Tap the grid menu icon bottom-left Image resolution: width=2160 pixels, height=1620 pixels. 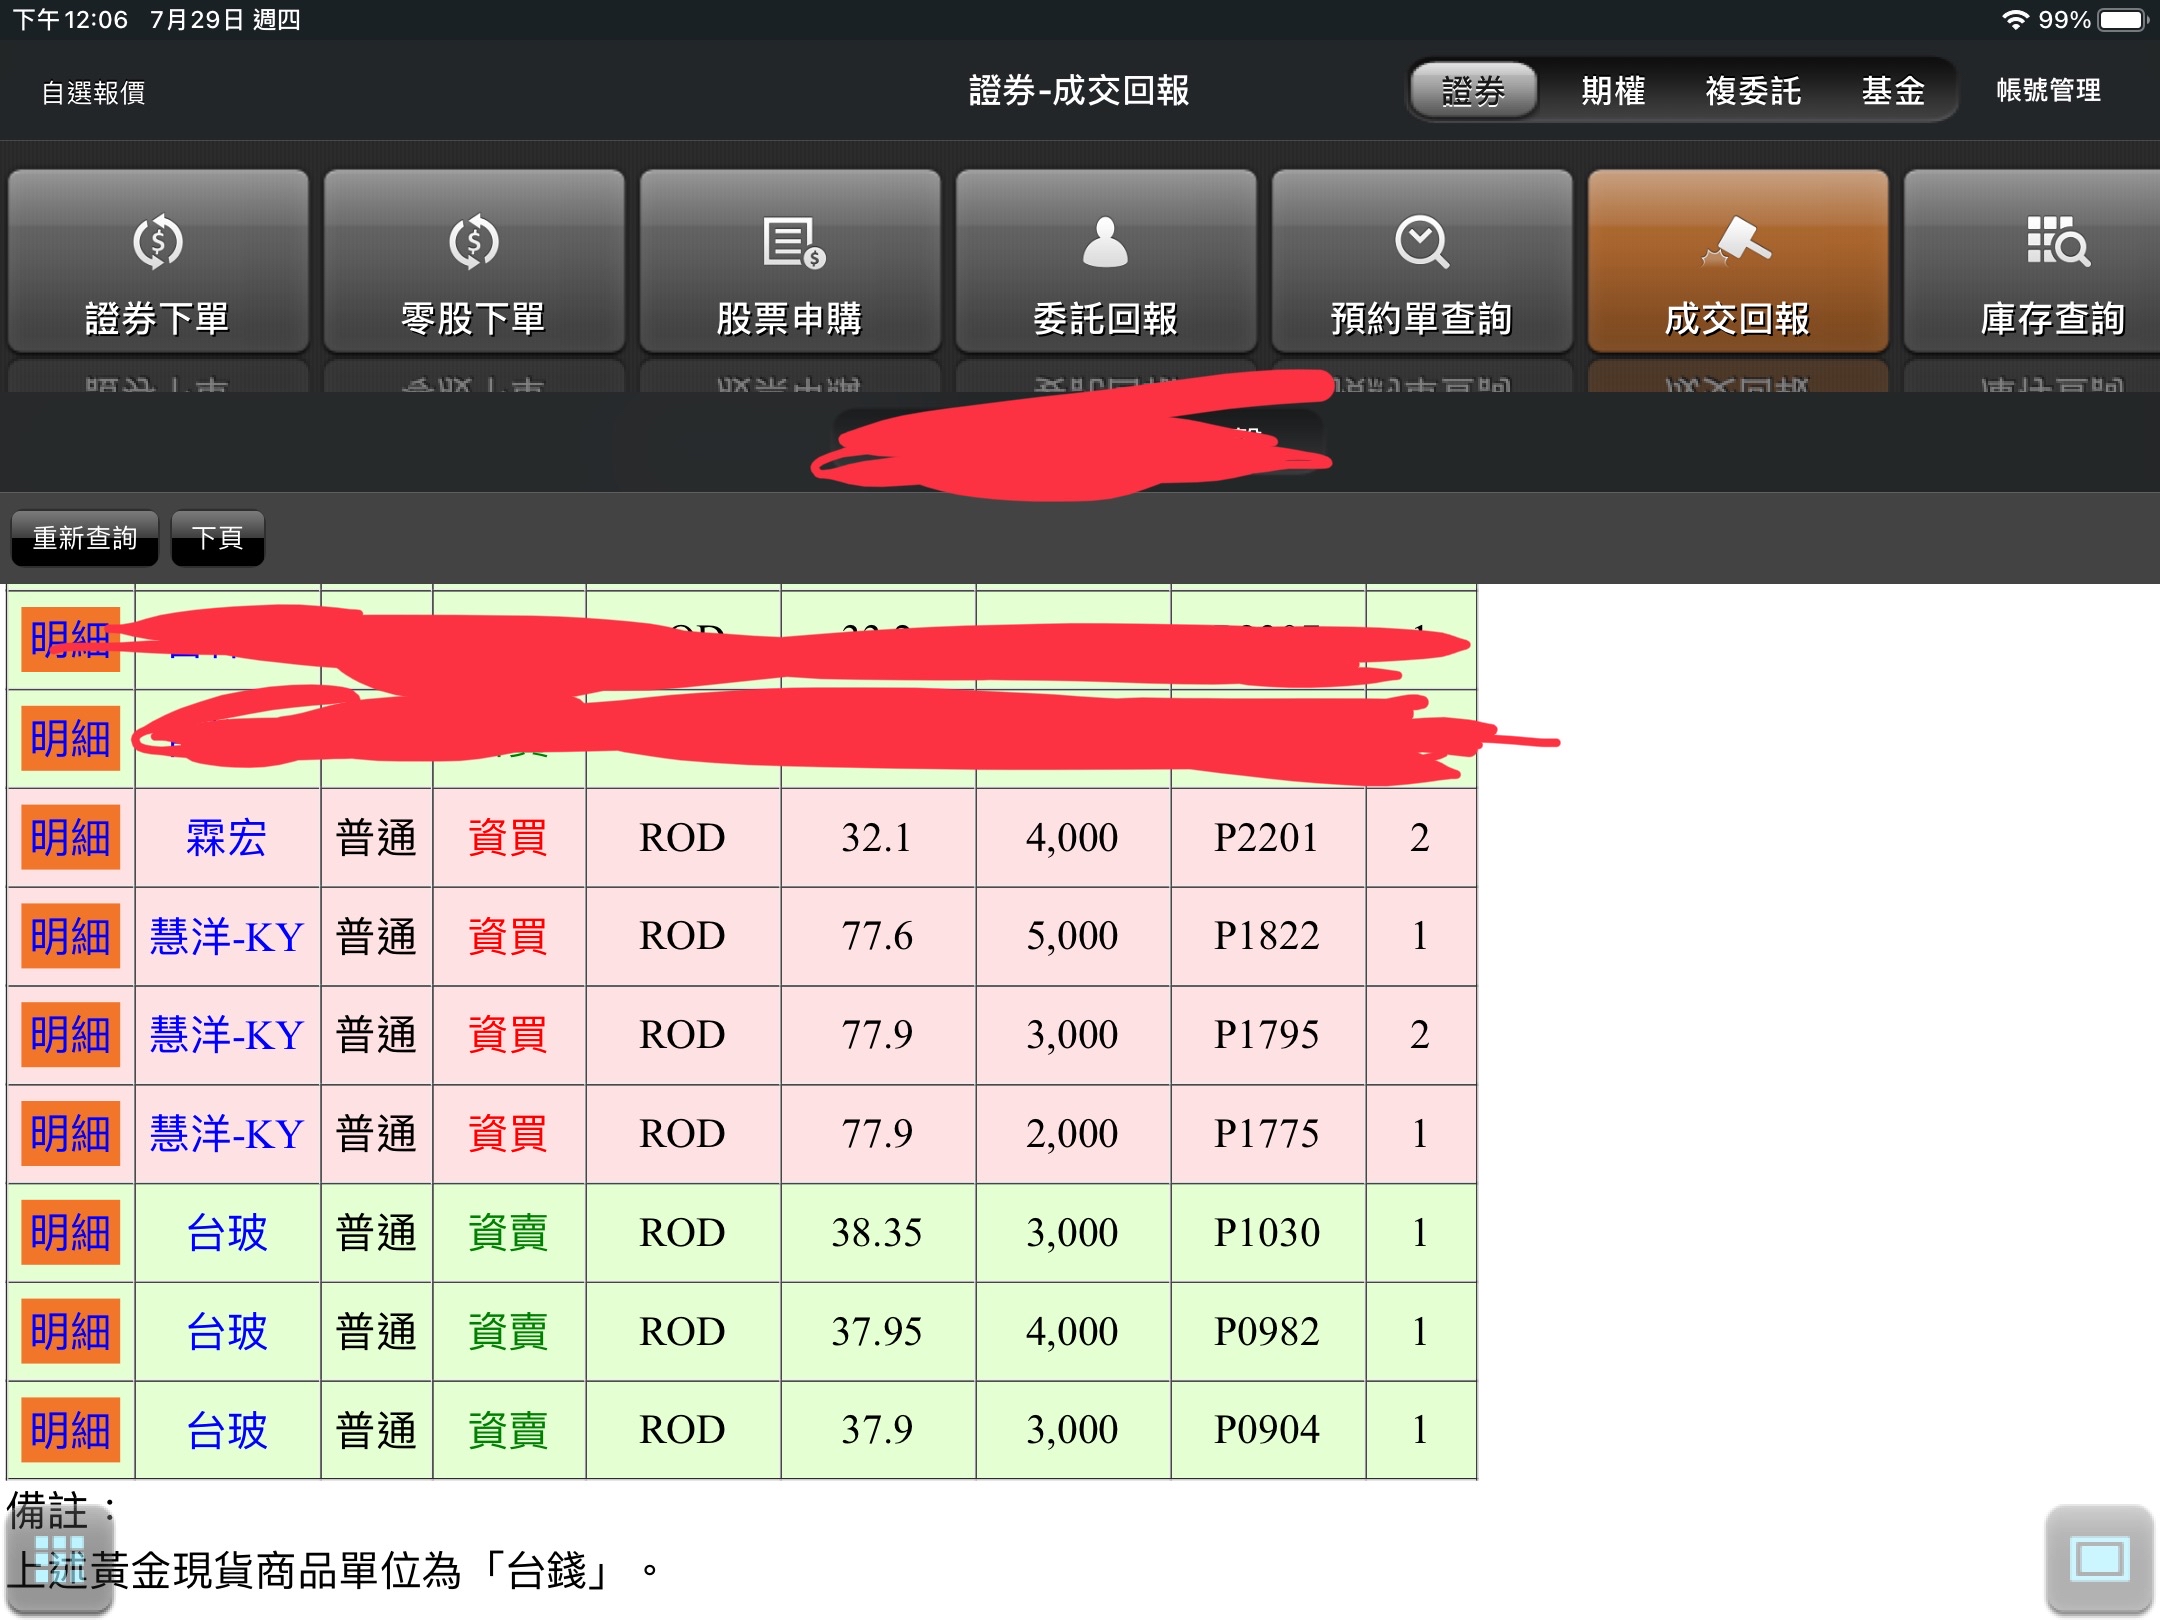(58, 1558)
